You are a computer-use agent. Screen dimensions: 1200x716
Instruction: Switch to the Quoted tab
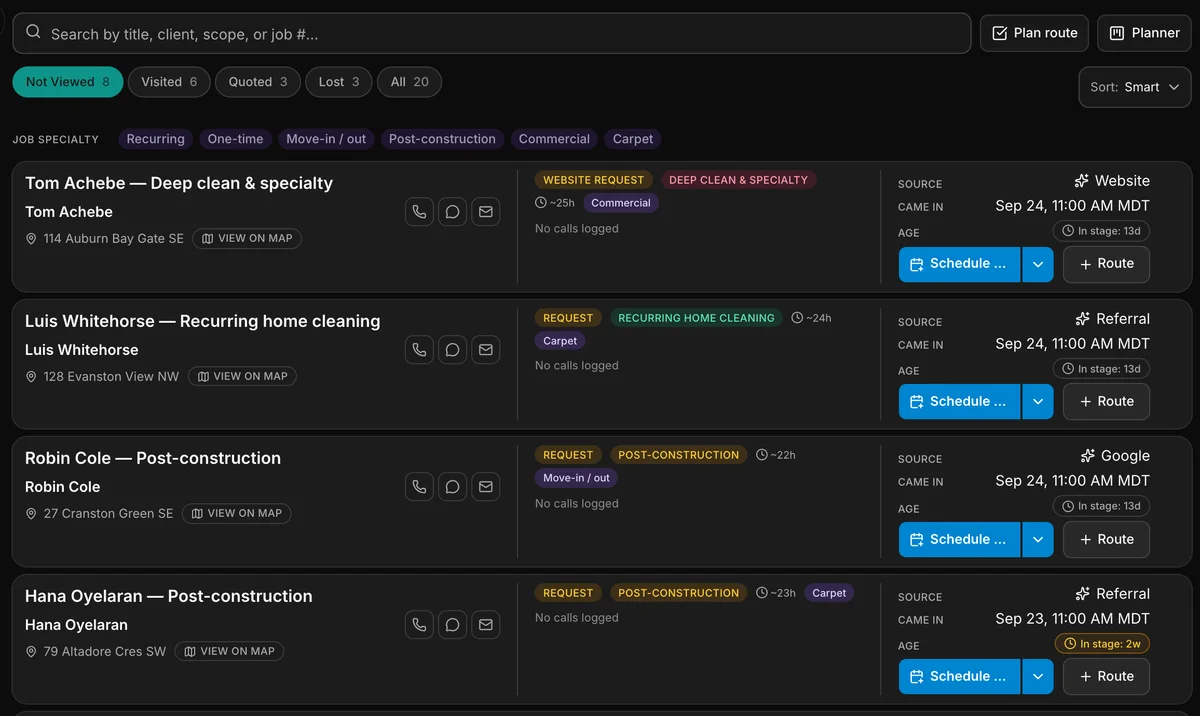tap(258, 82)
